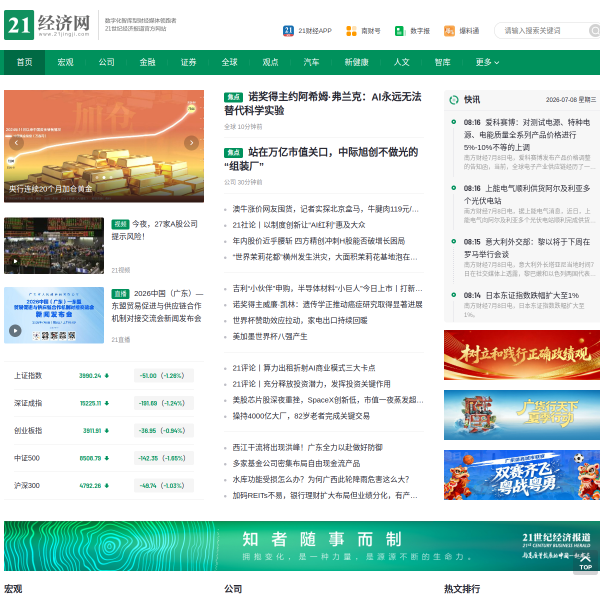
Task: Click the 创业板指 index row
Action: [x=104, y=431]
